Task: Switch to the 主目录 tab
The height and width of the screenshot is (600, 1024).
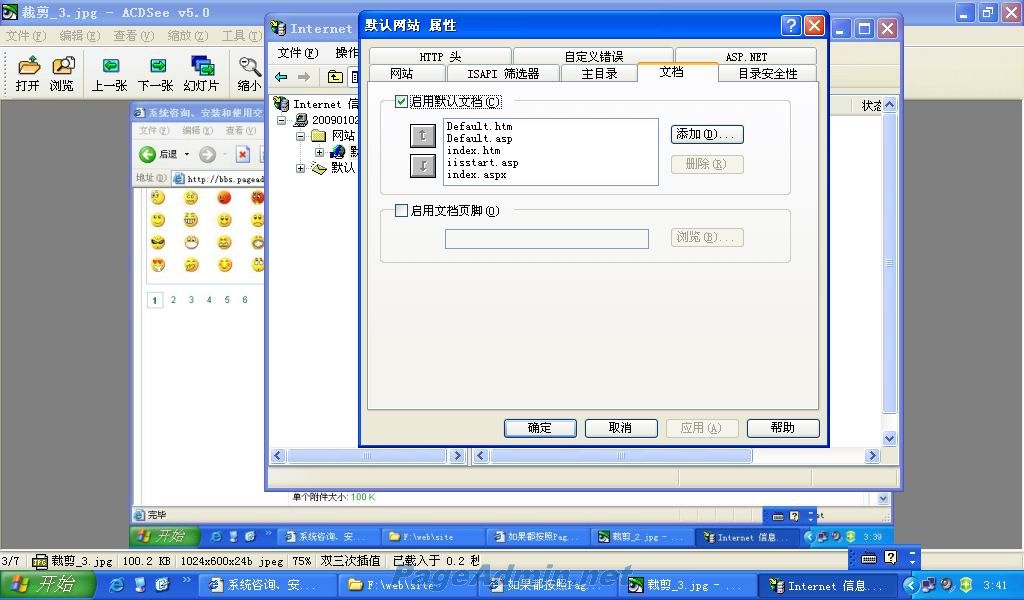Action: click(x=599, y=73)
